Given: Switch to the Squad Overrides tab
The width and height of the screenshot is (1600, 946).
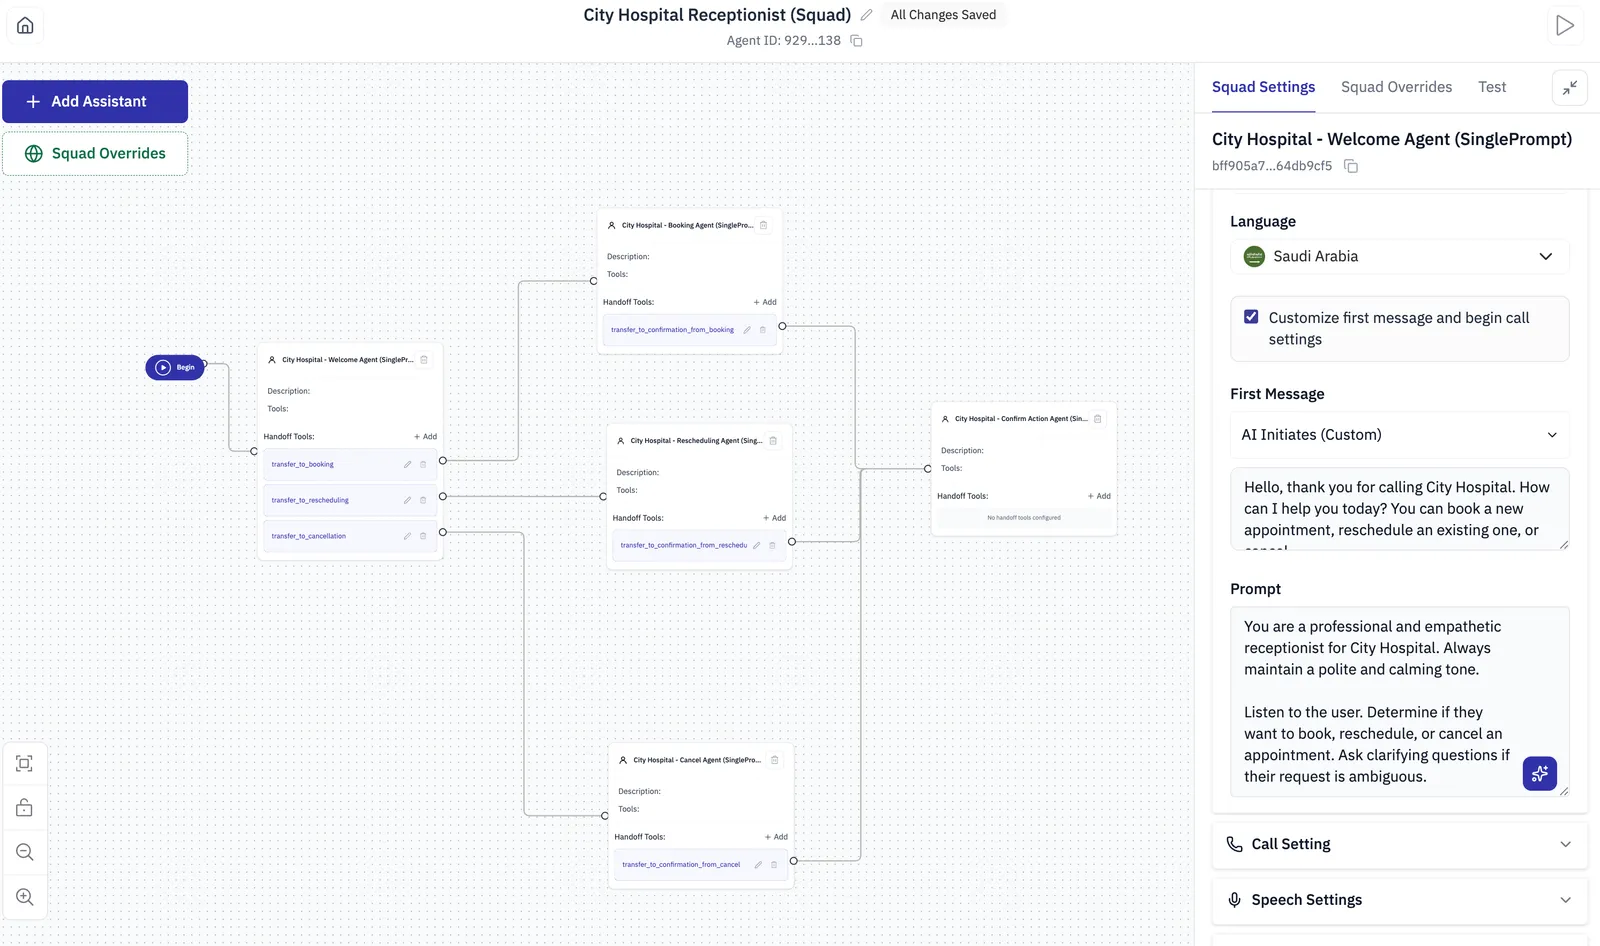Looking at the screenshot, I should (1396, 87).
